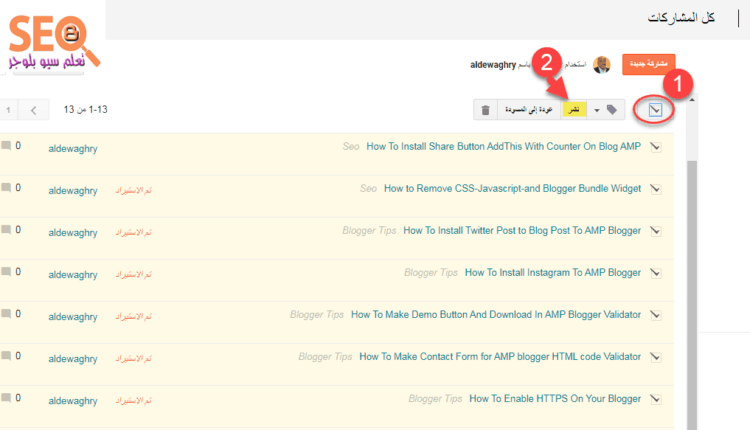The height and width of the screenshot is (430, 750).
Task: Click the aldewaghry username at top
Action: pyautogui.click(x=493, y=65)
